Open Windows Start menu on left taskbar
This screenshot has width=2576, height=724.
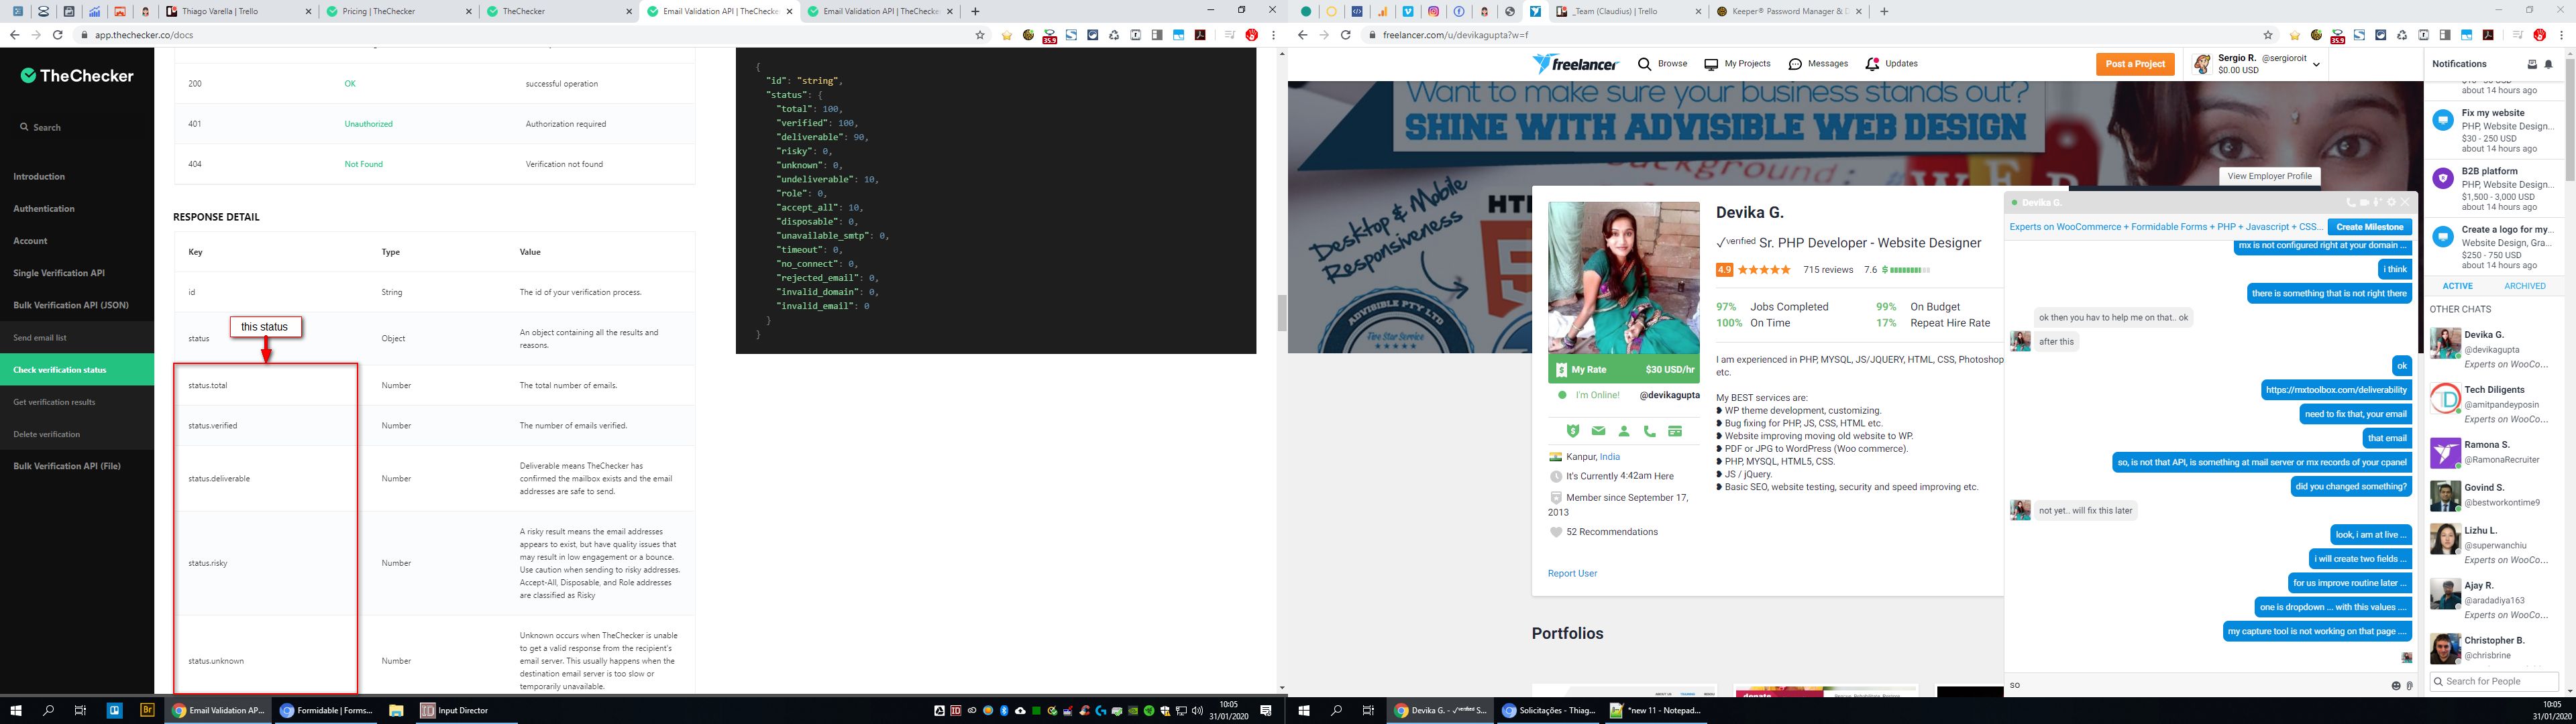click(x=15, y=710)
